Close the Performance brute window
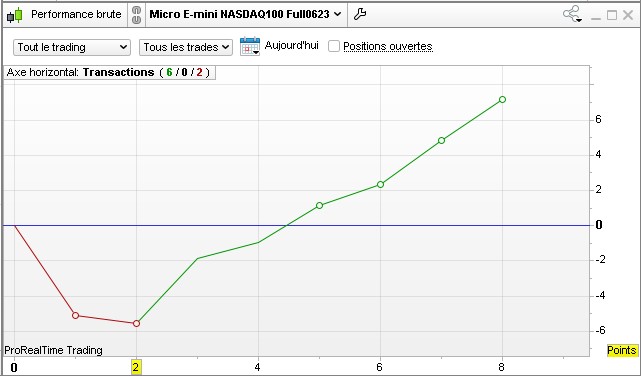The height and width of the screenshot is (376, 641). pos(628,15)
